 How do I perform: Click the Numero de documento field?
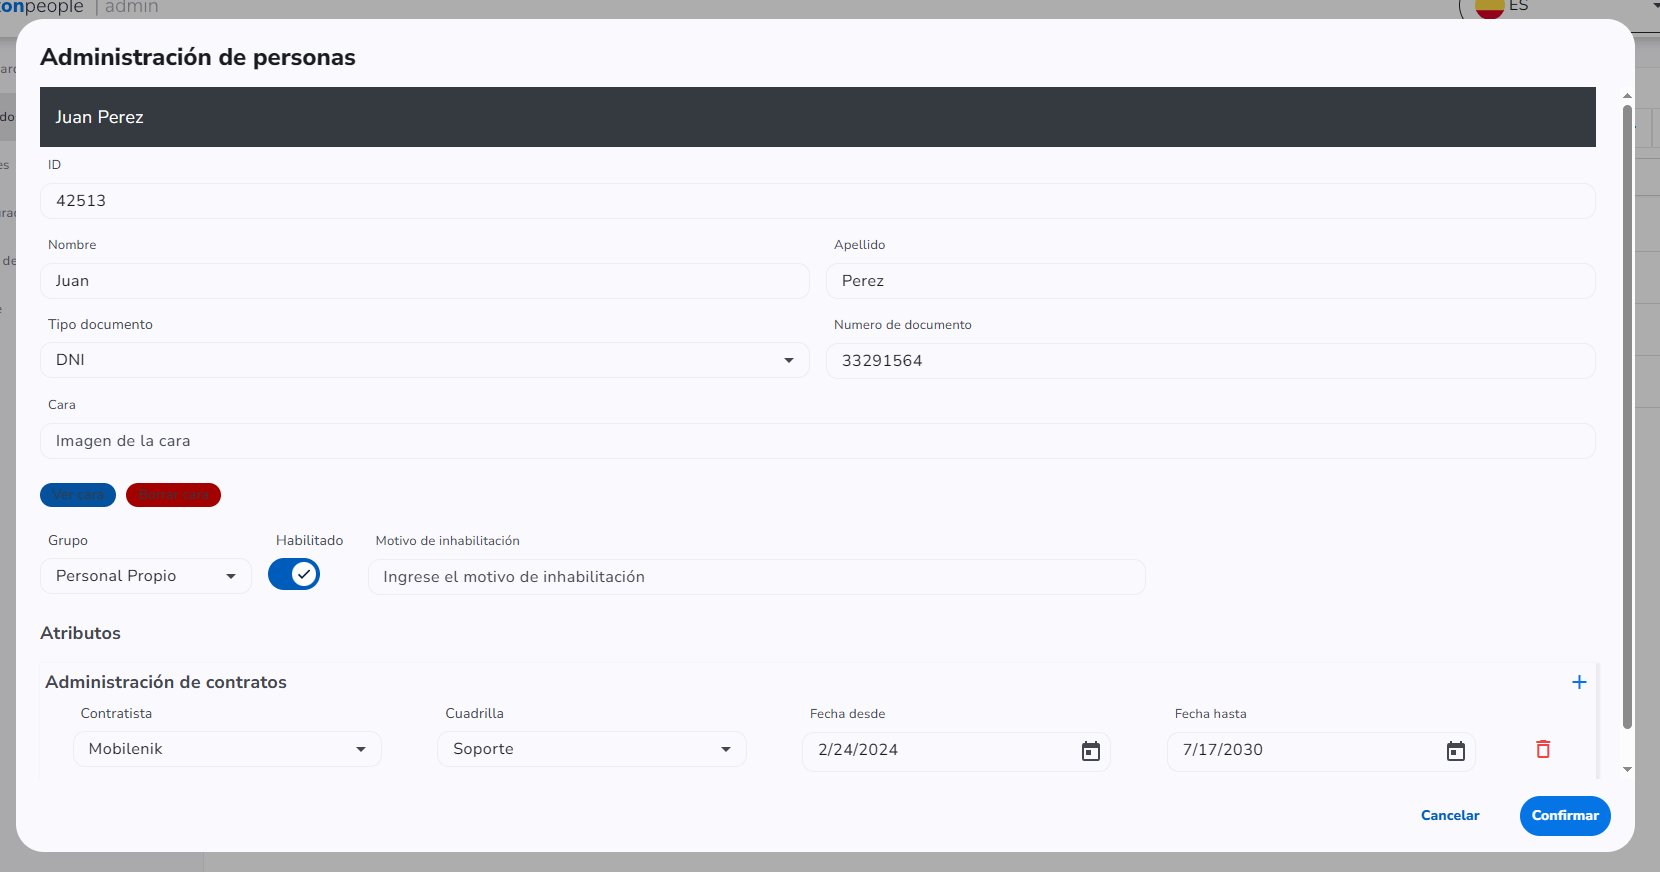coord(1211,361)
